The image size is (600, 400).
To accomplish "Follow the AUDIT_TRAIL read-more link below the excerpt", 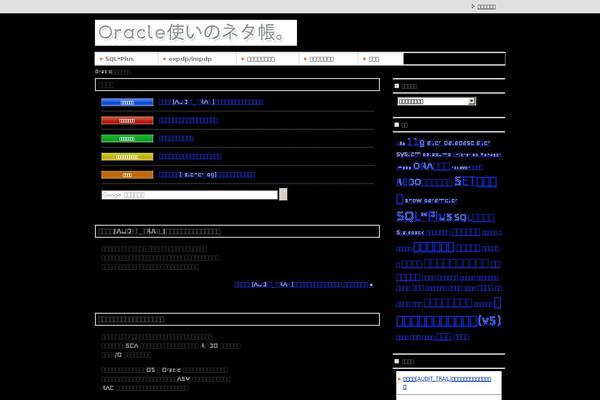I will coord(303,284).
